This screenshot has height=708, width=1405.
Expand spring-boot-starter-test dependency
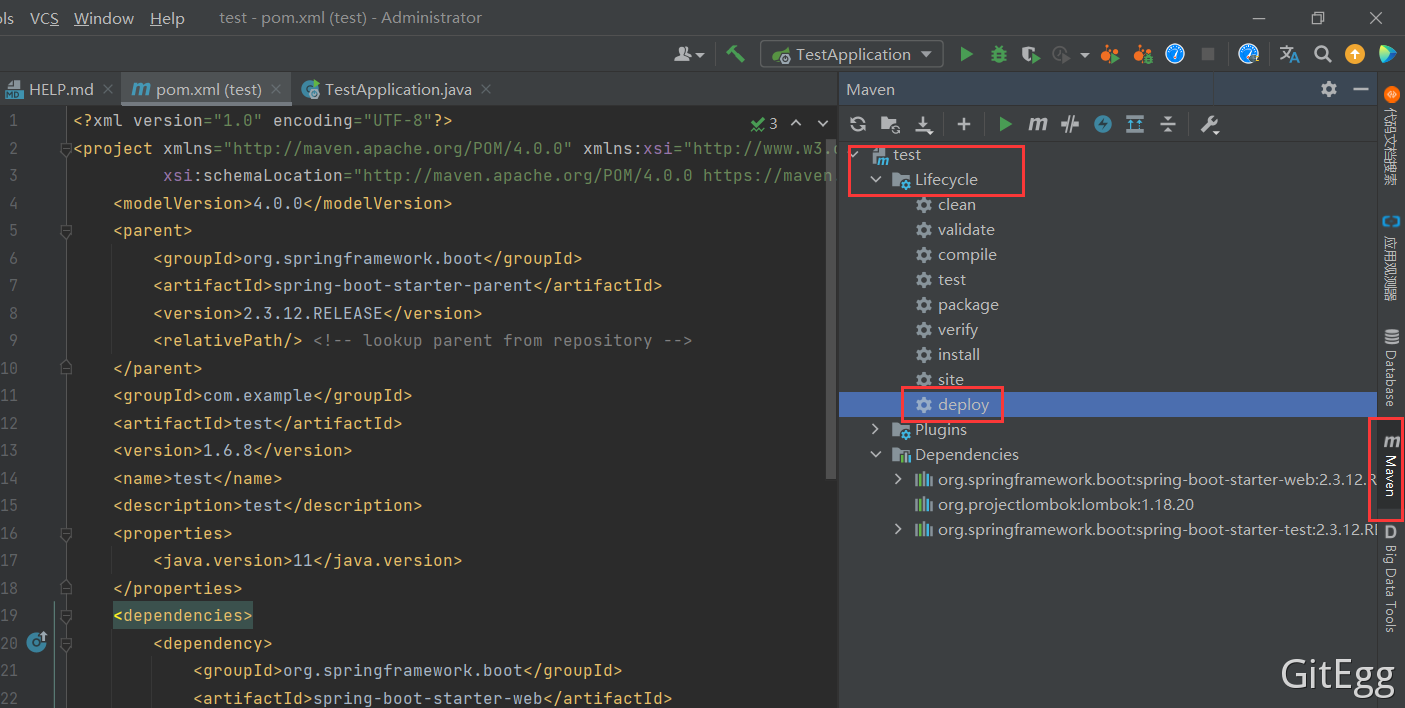pos(899,529)
